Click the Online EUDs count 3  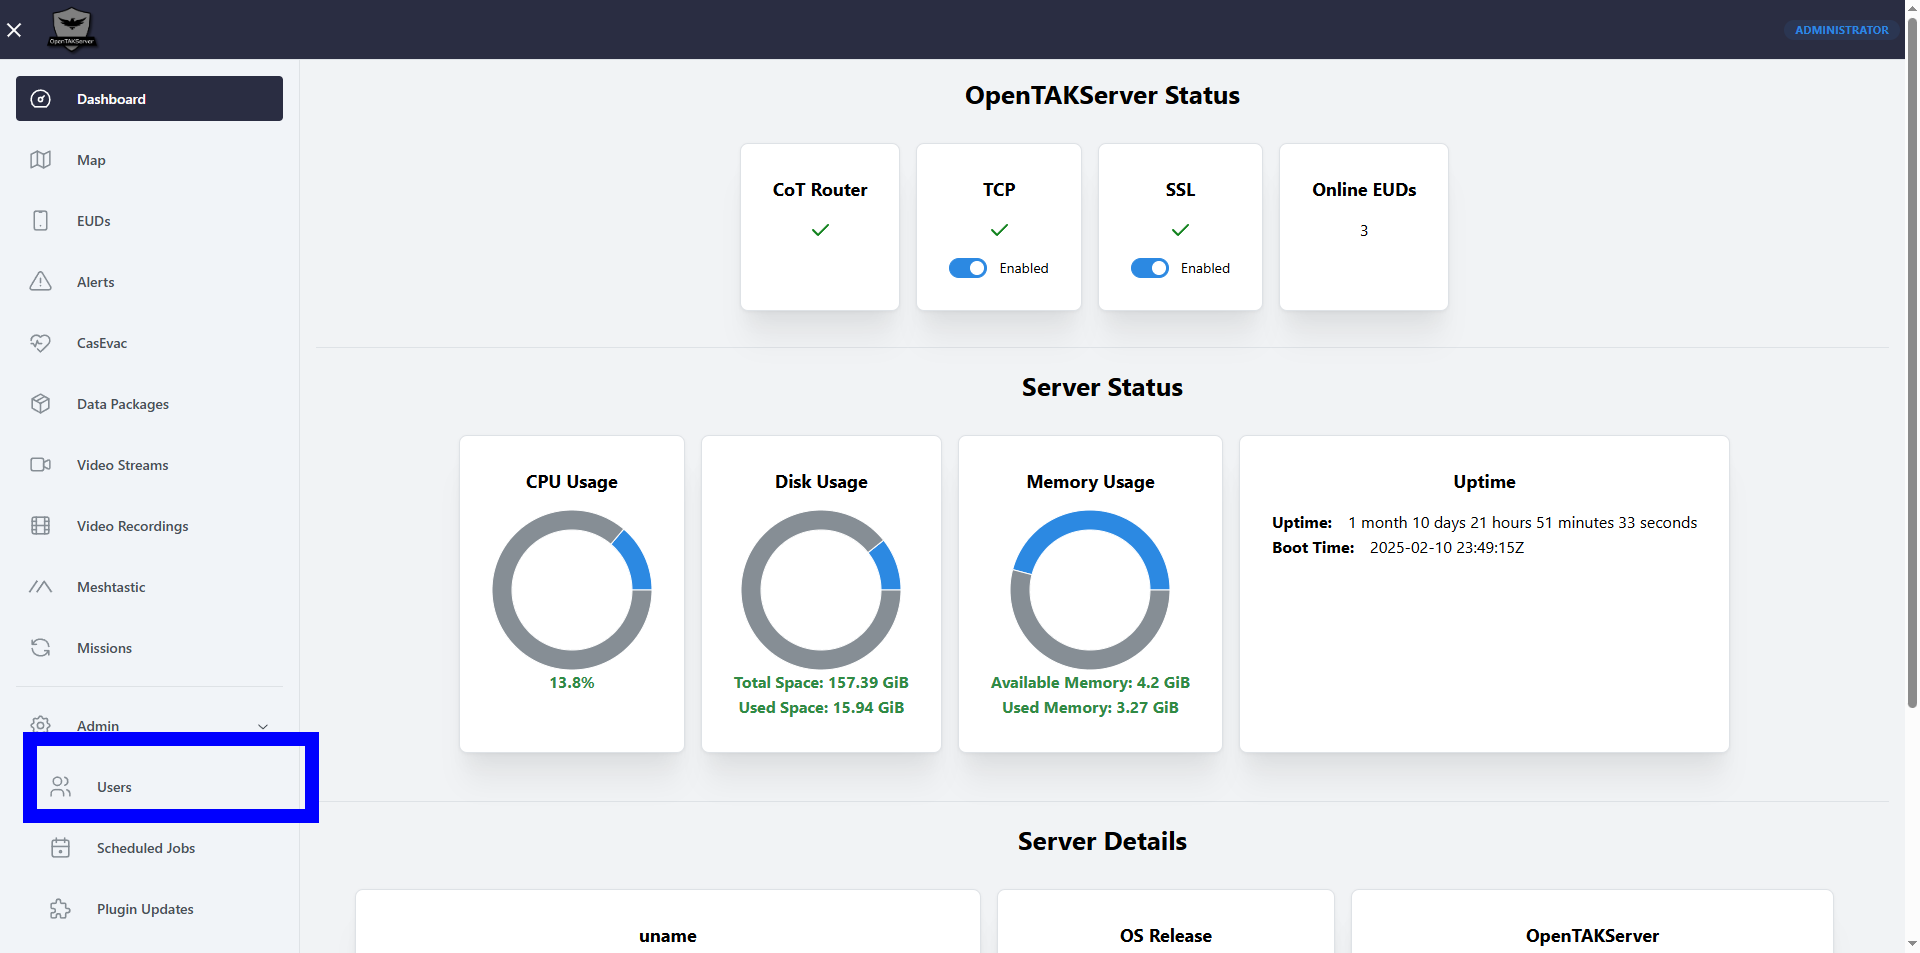pyautogui.click(x=1364, y=231)
